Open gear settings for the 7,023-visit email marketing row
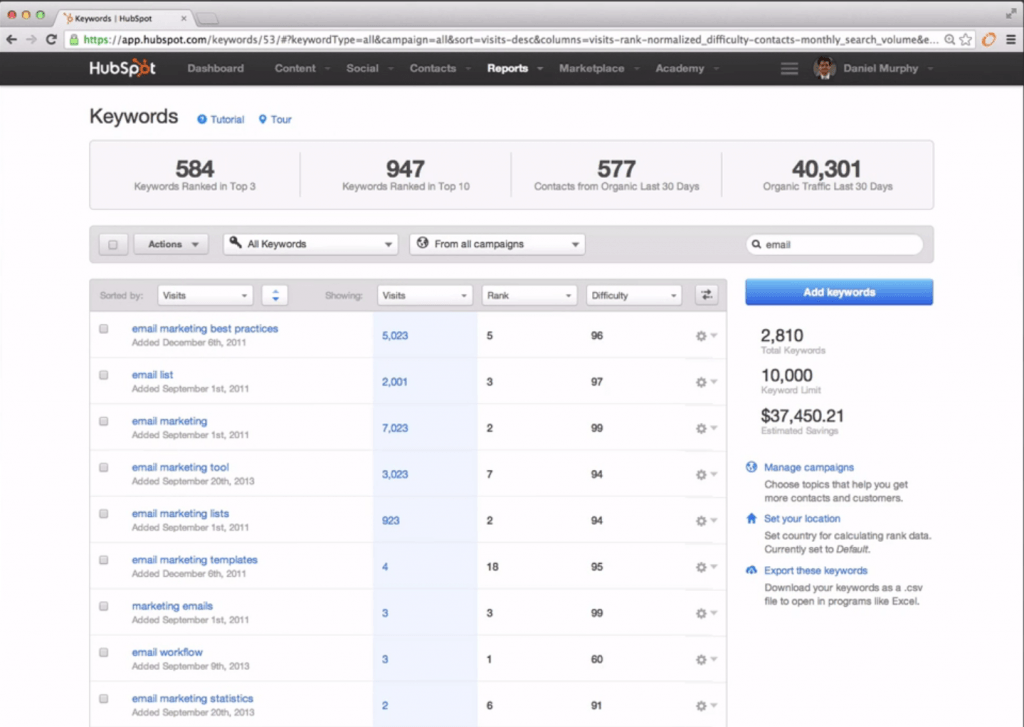 pos(706,428)
